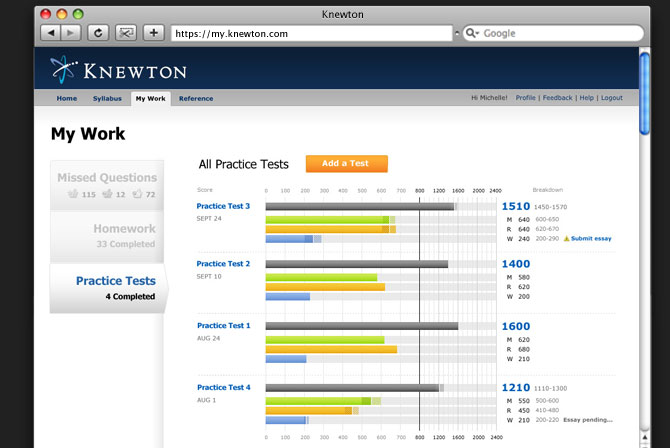Click the Google search magnifier icon

pos(472,33)
